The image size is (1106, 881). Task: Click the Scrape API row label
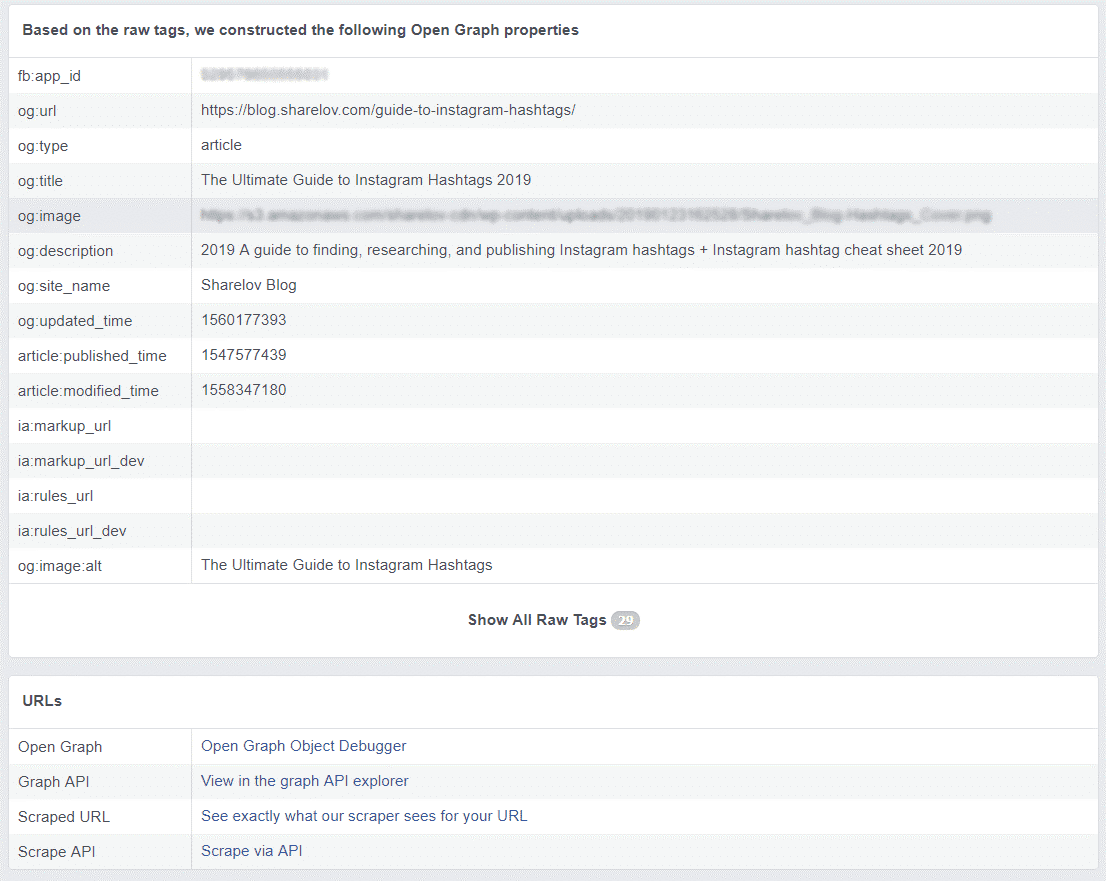click(x=56, y=851)
